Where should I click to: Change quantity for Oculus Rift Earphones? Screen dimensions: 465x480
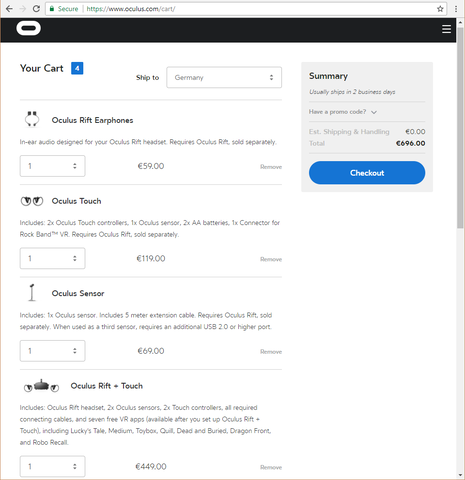53,166
